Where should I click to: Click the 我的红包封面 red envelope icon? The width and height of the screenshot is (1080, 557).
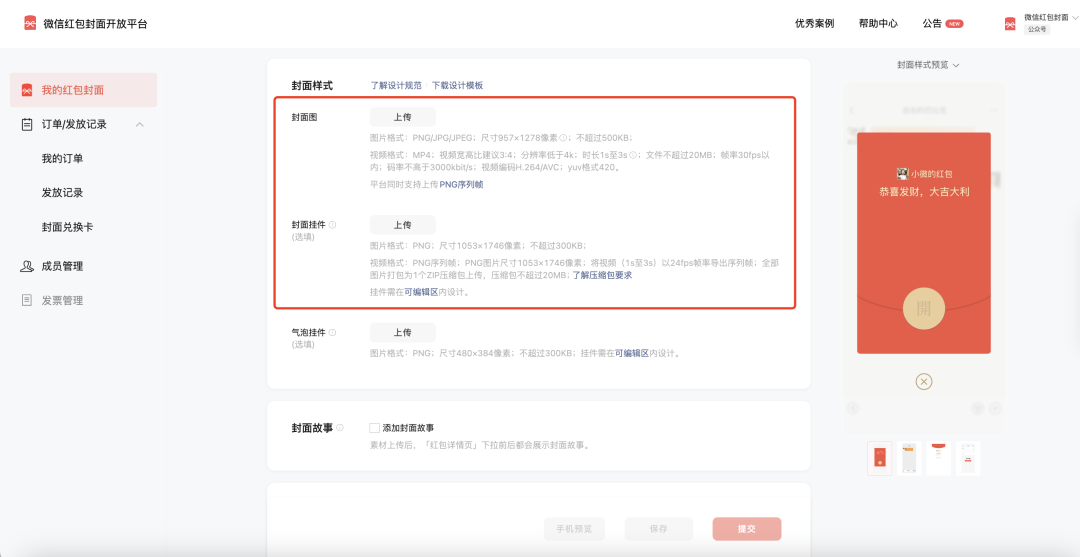click(x=27, y=90)
